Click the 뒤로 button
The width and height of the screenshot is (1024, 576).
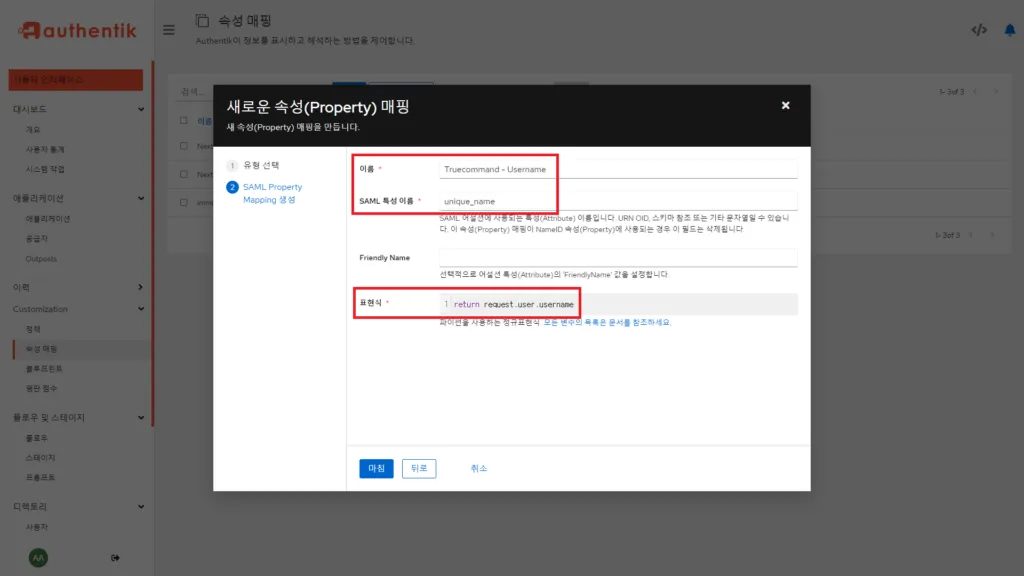pos(419,468)
